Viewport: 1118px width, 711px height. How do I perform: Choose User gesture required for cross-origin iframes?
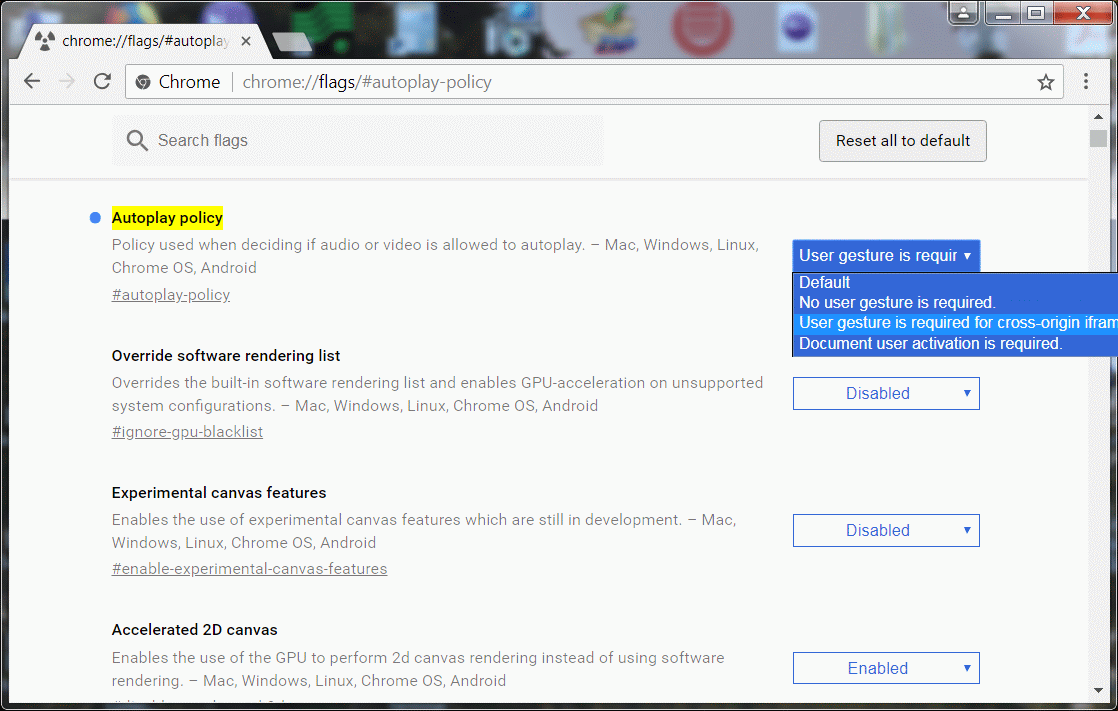pos(955,322)
